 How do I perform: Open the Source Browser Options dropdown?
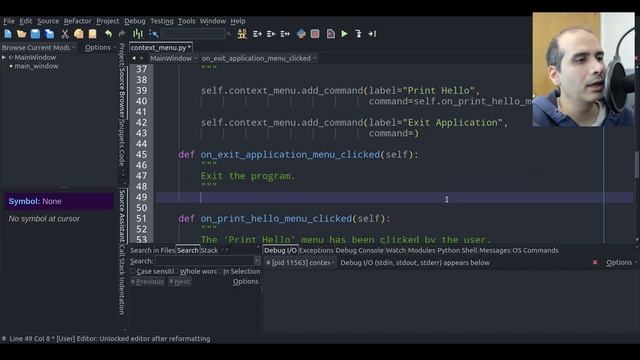click(x=100, y=47)
